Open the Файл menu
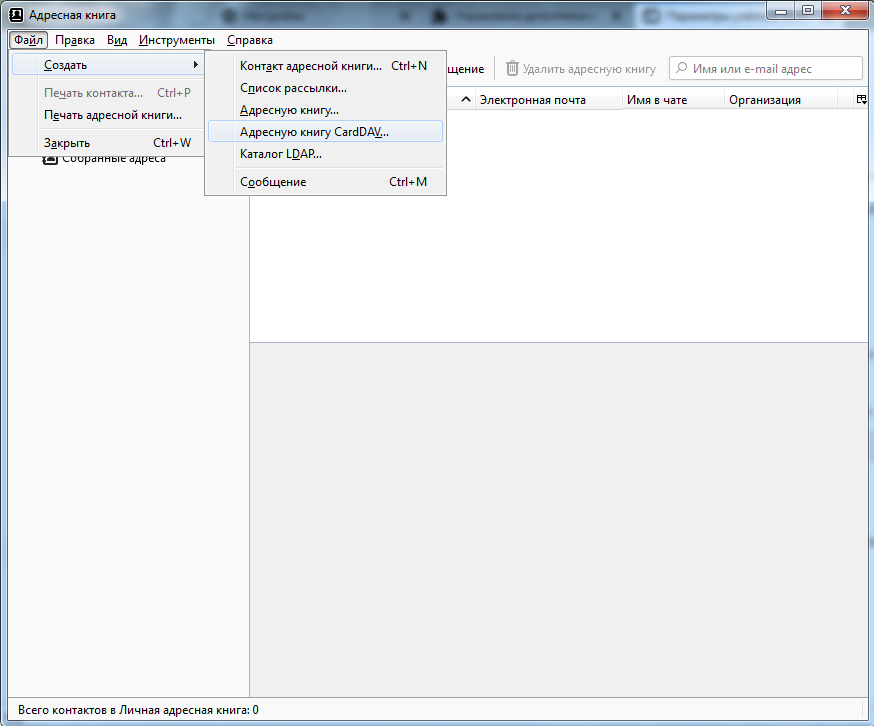The height and width of the screenshot is (726, 874). point(29,40)
